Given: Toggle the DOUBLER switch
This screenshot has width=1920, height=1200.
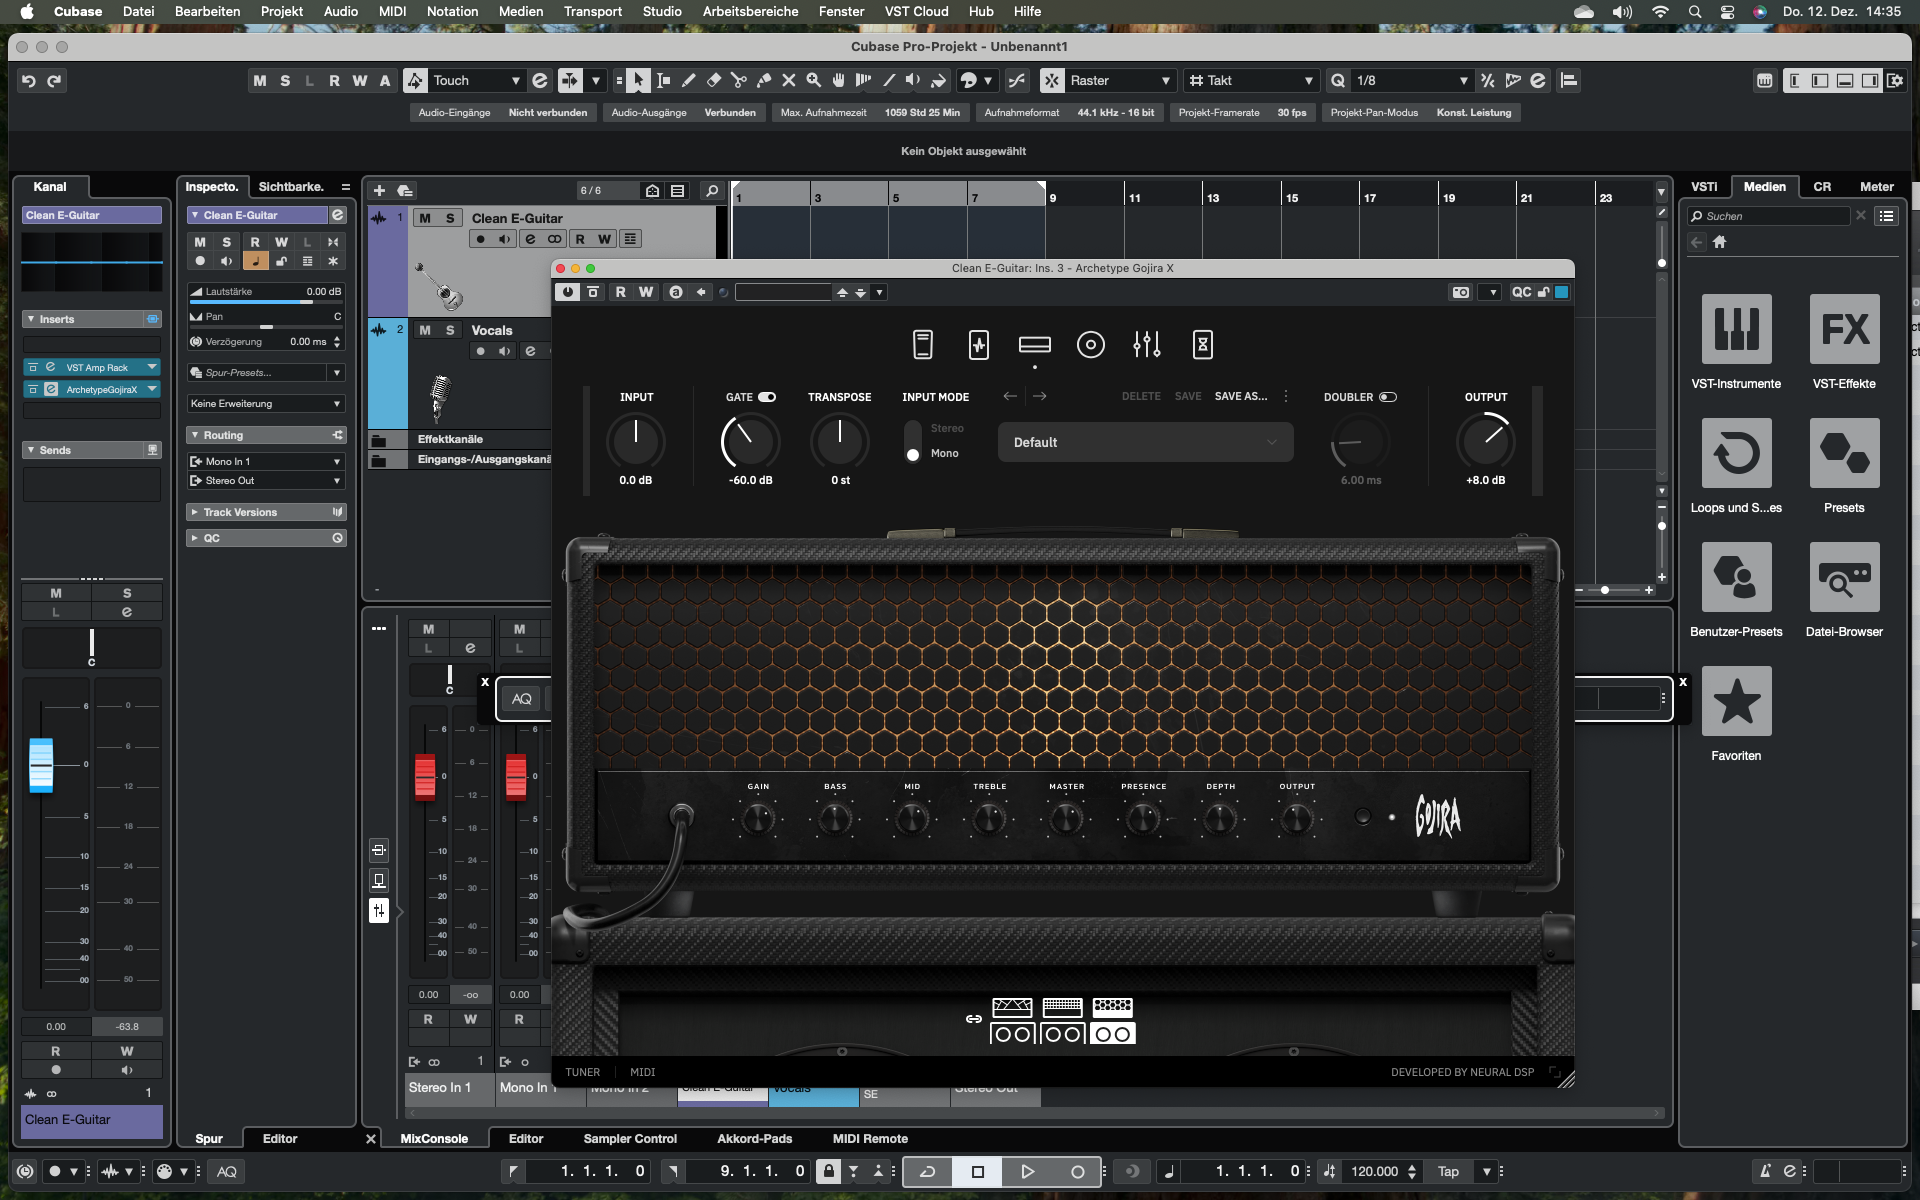Looking at the screenshot, I should (1388, 397).
